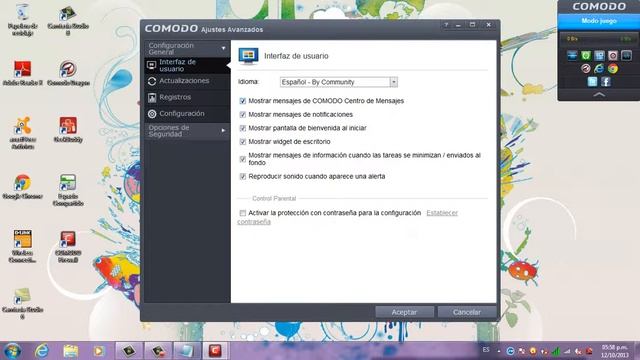
Task: Open the Facebook icon in COMODO widget
Action: tap(606, 82)
